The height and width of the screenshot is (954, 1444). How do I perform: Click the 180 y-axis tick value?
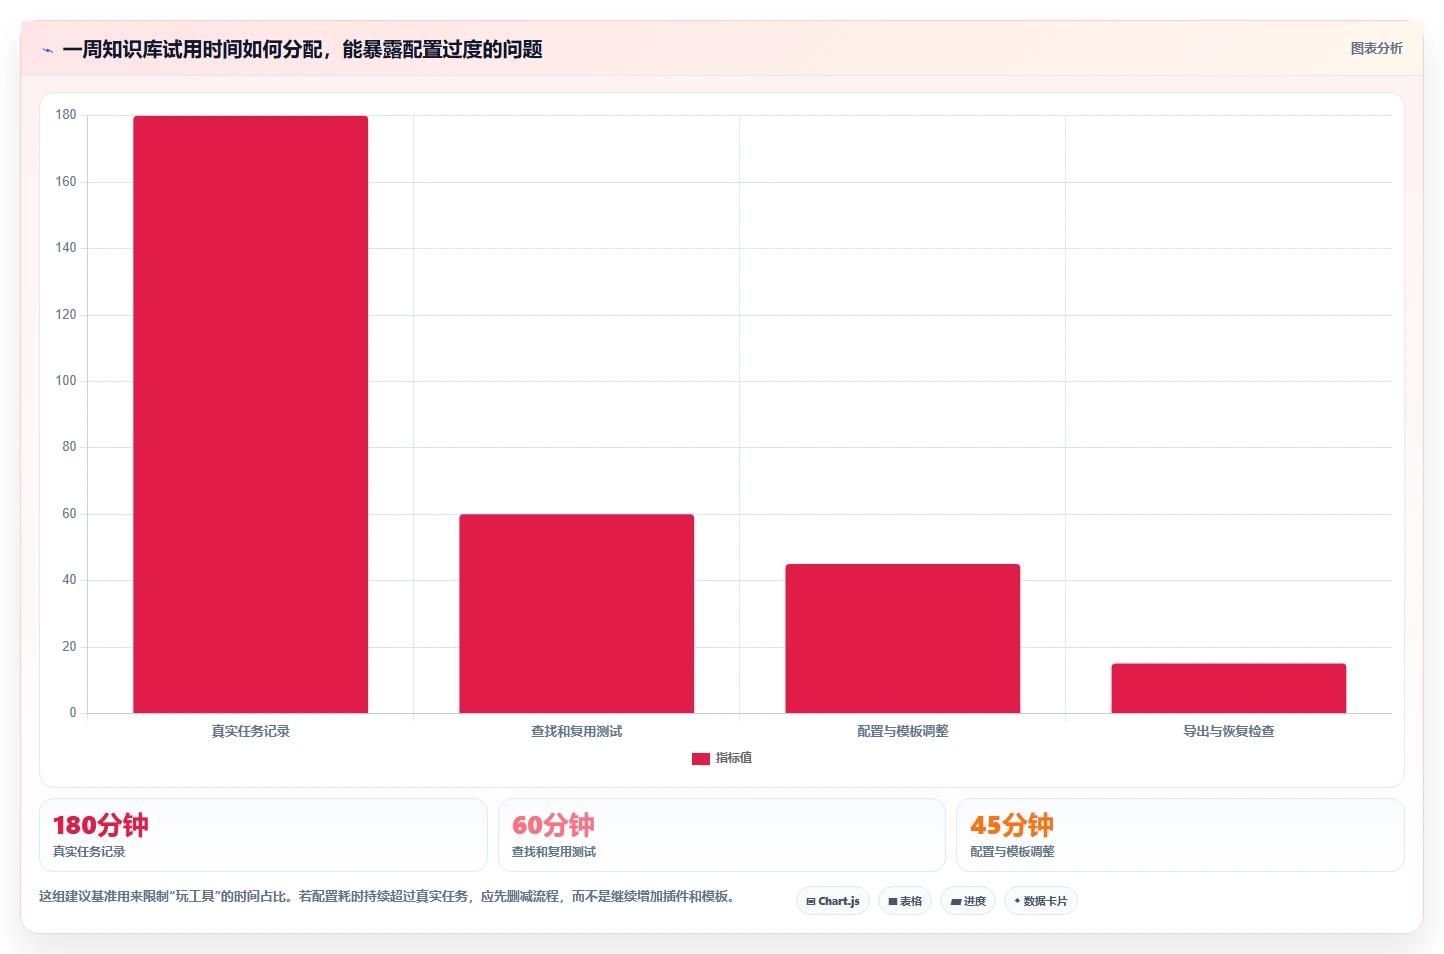66,115
